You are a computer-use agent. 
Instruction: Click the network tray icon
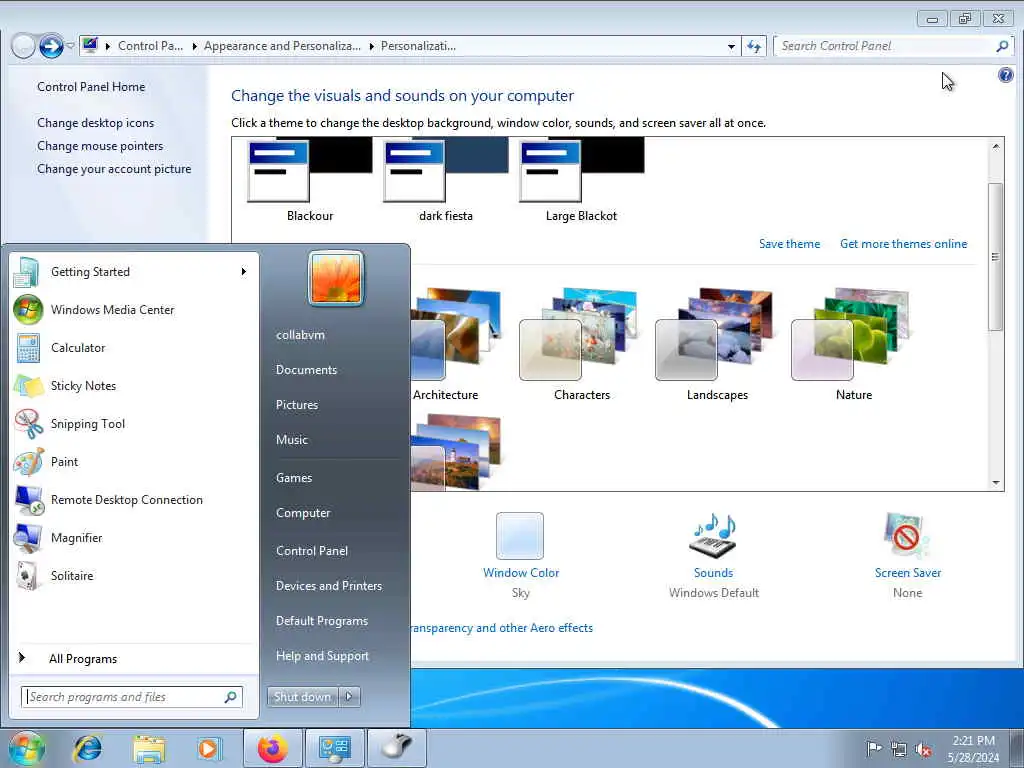coord(899,749)
